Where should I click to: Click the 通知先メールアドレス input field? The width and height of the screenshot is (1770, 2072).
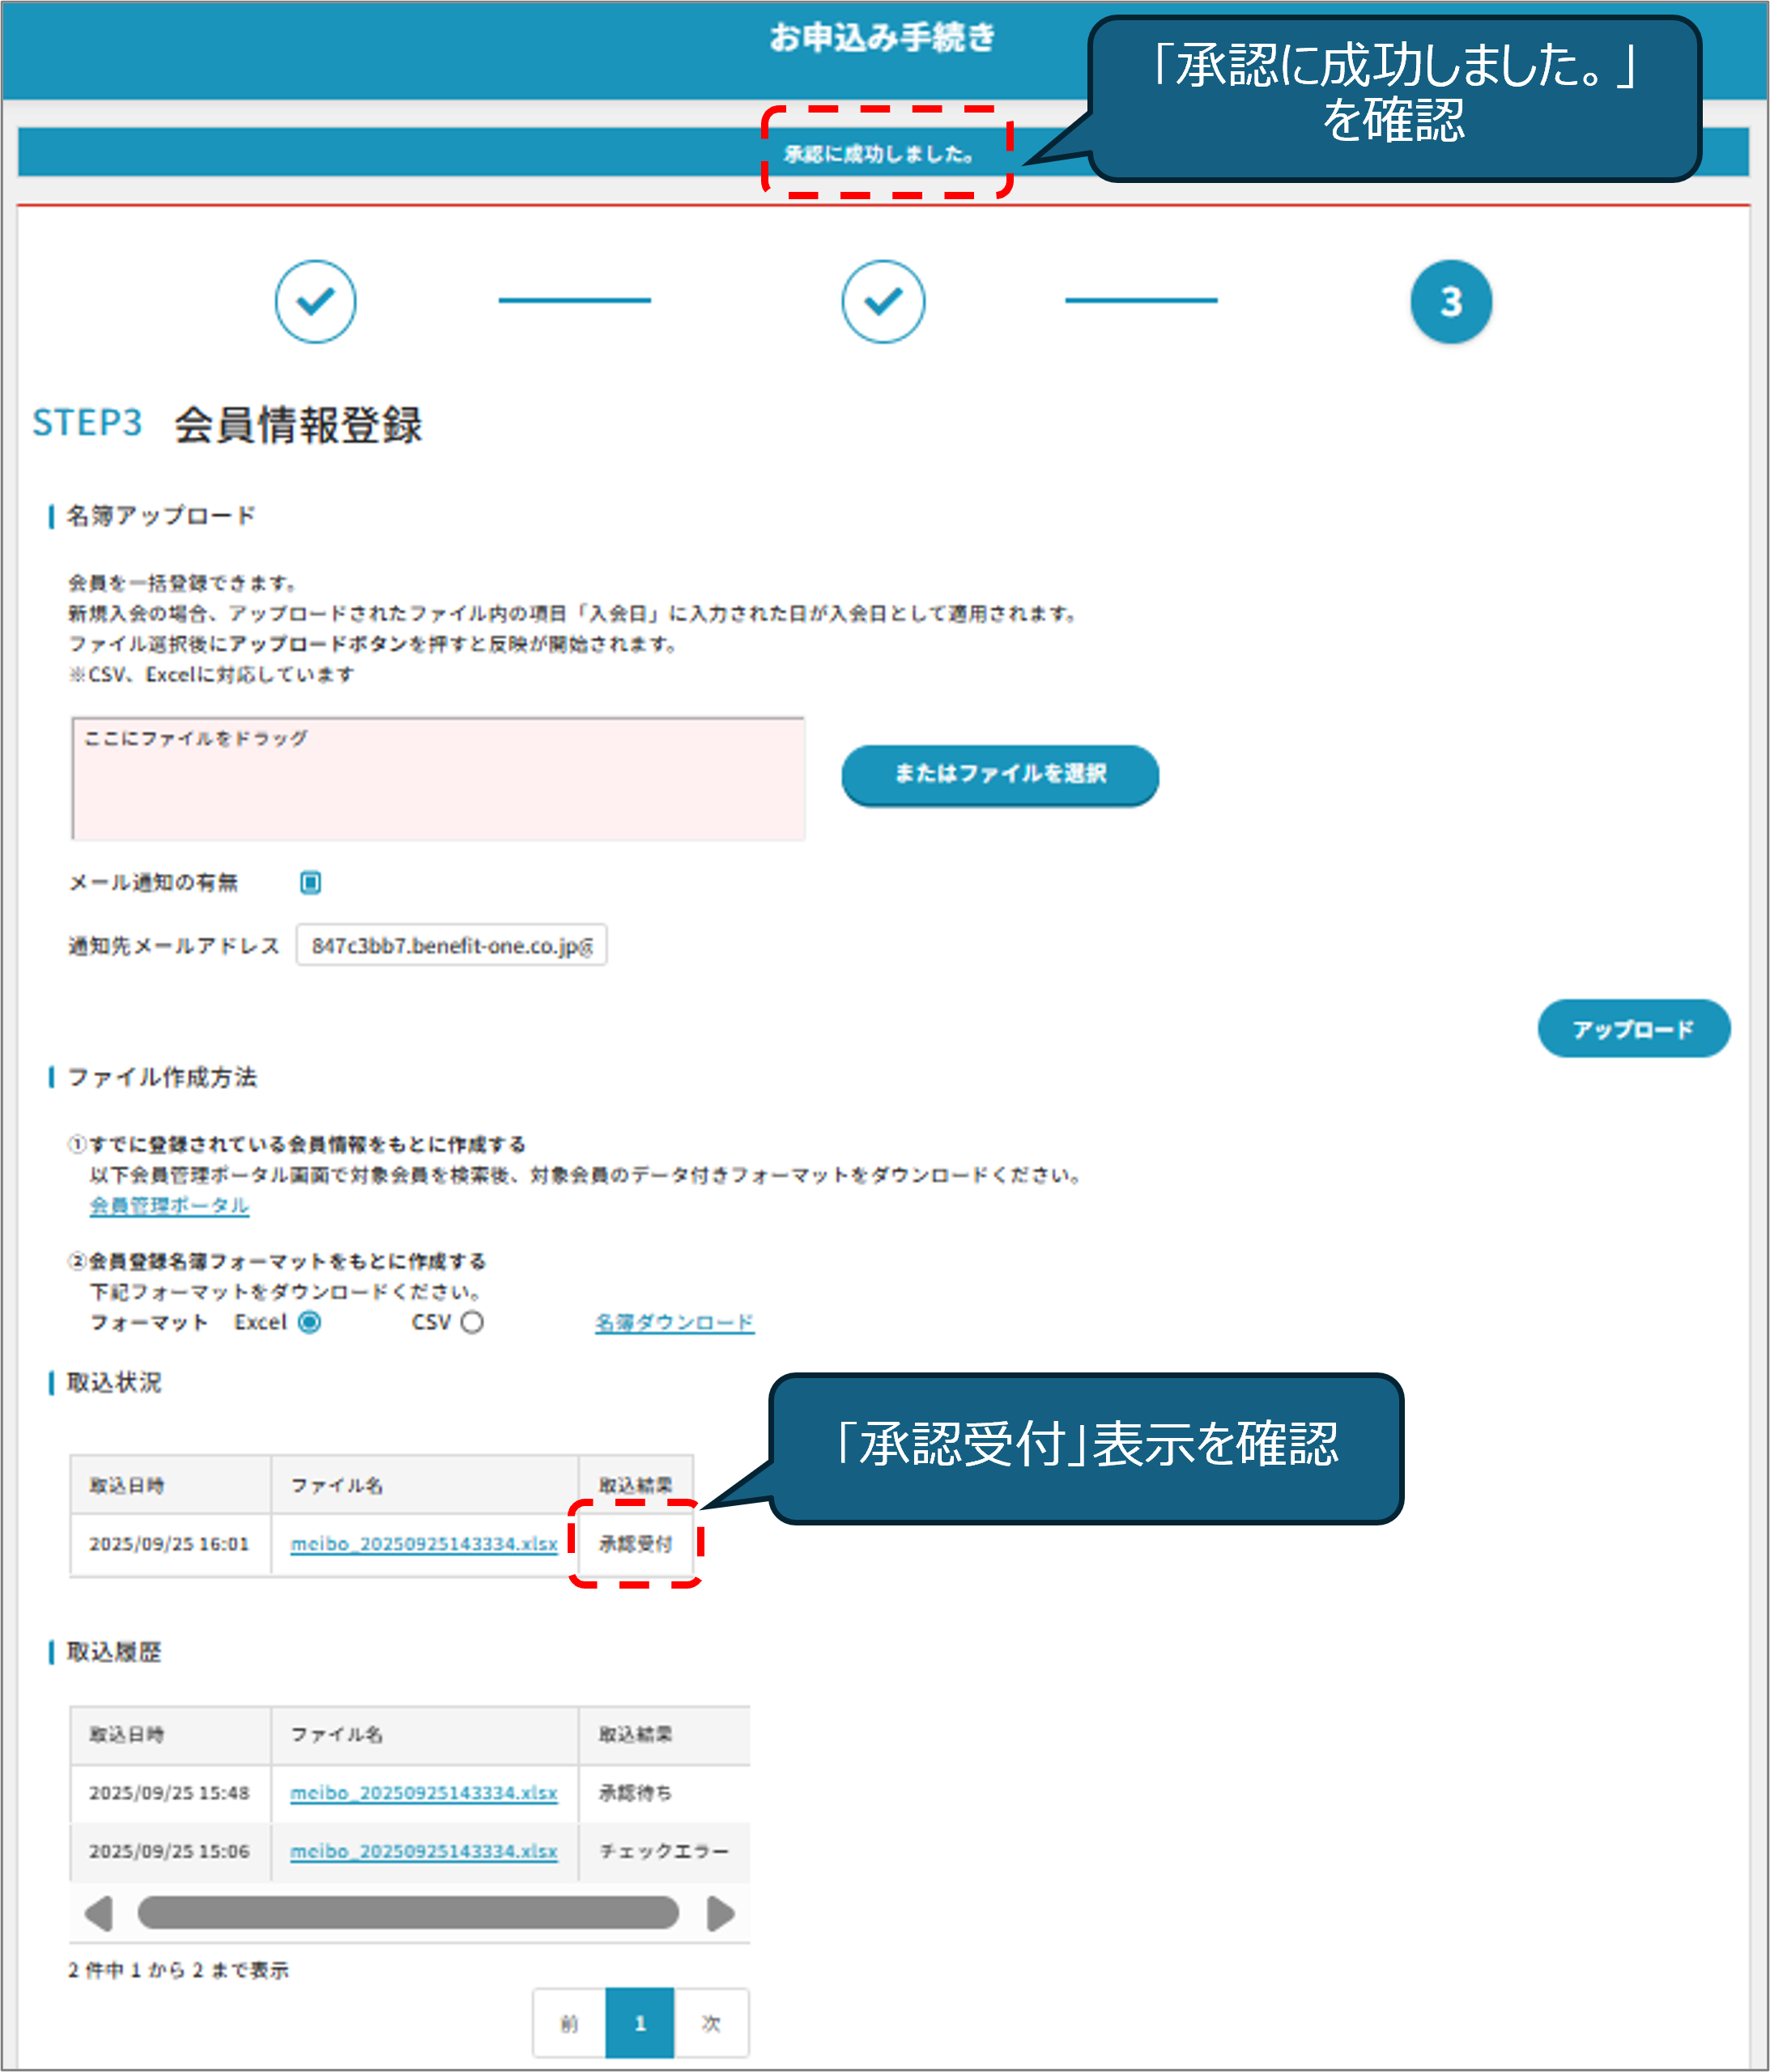(x=451, y=945)
